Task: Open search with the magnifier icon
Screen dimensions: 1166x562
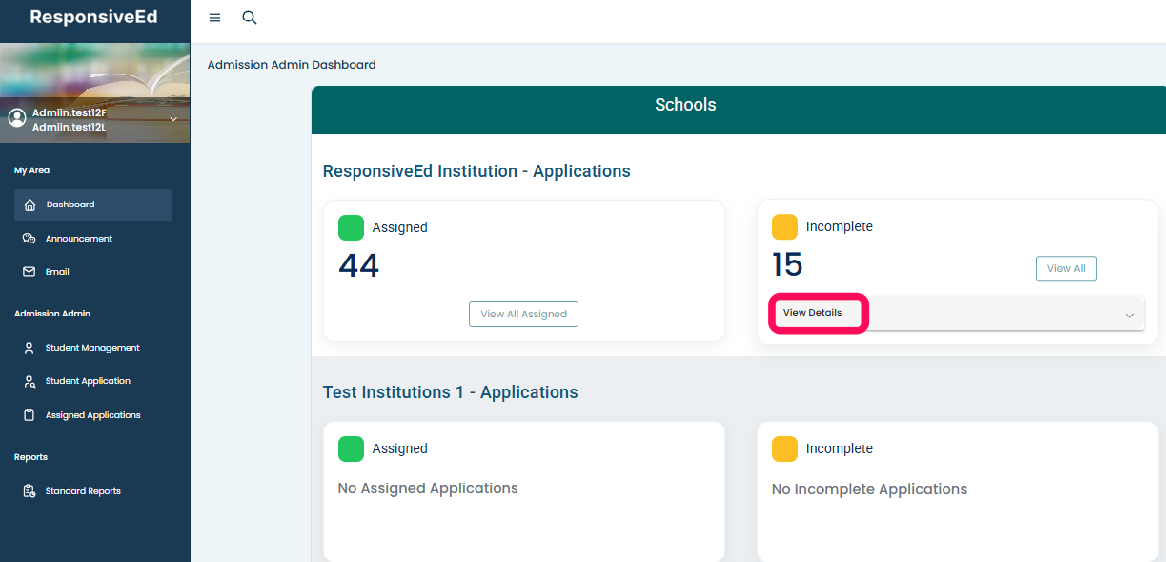Action: point(250,18)
